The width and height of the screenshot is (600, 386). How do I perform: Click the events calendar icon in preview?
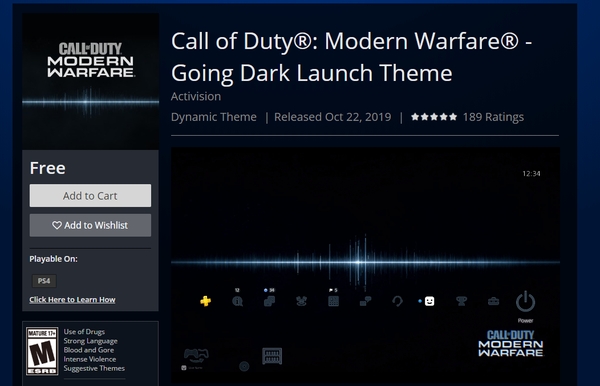click(333, 301)
